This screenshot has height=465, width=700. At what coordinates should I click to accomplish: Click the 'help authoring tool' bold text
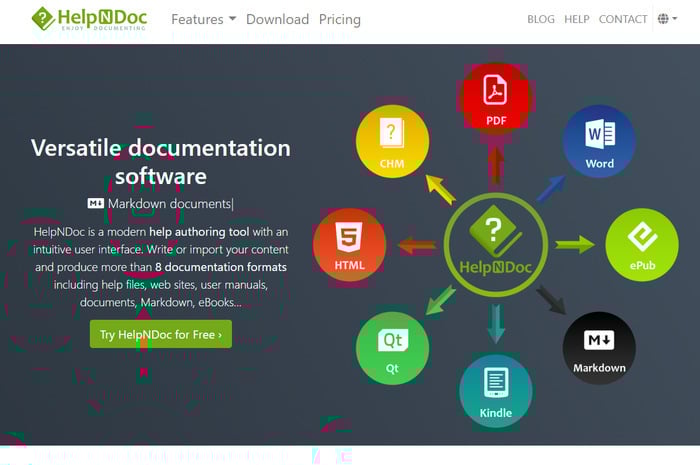click(x=199, y=232)
